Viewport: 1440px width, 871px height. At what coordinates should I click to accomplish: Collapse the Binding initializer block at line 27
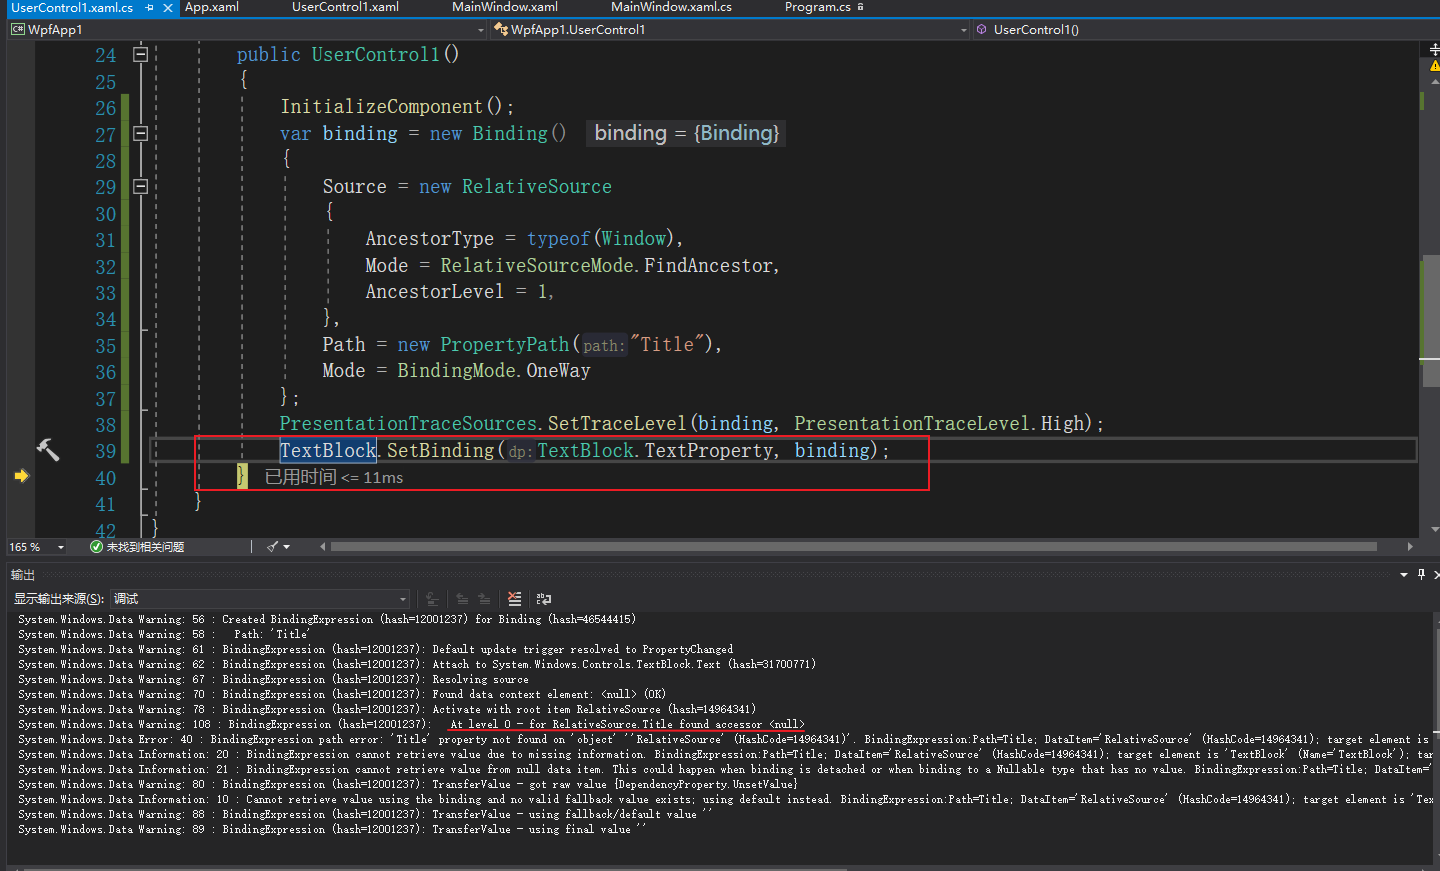(x=141, y=134)
